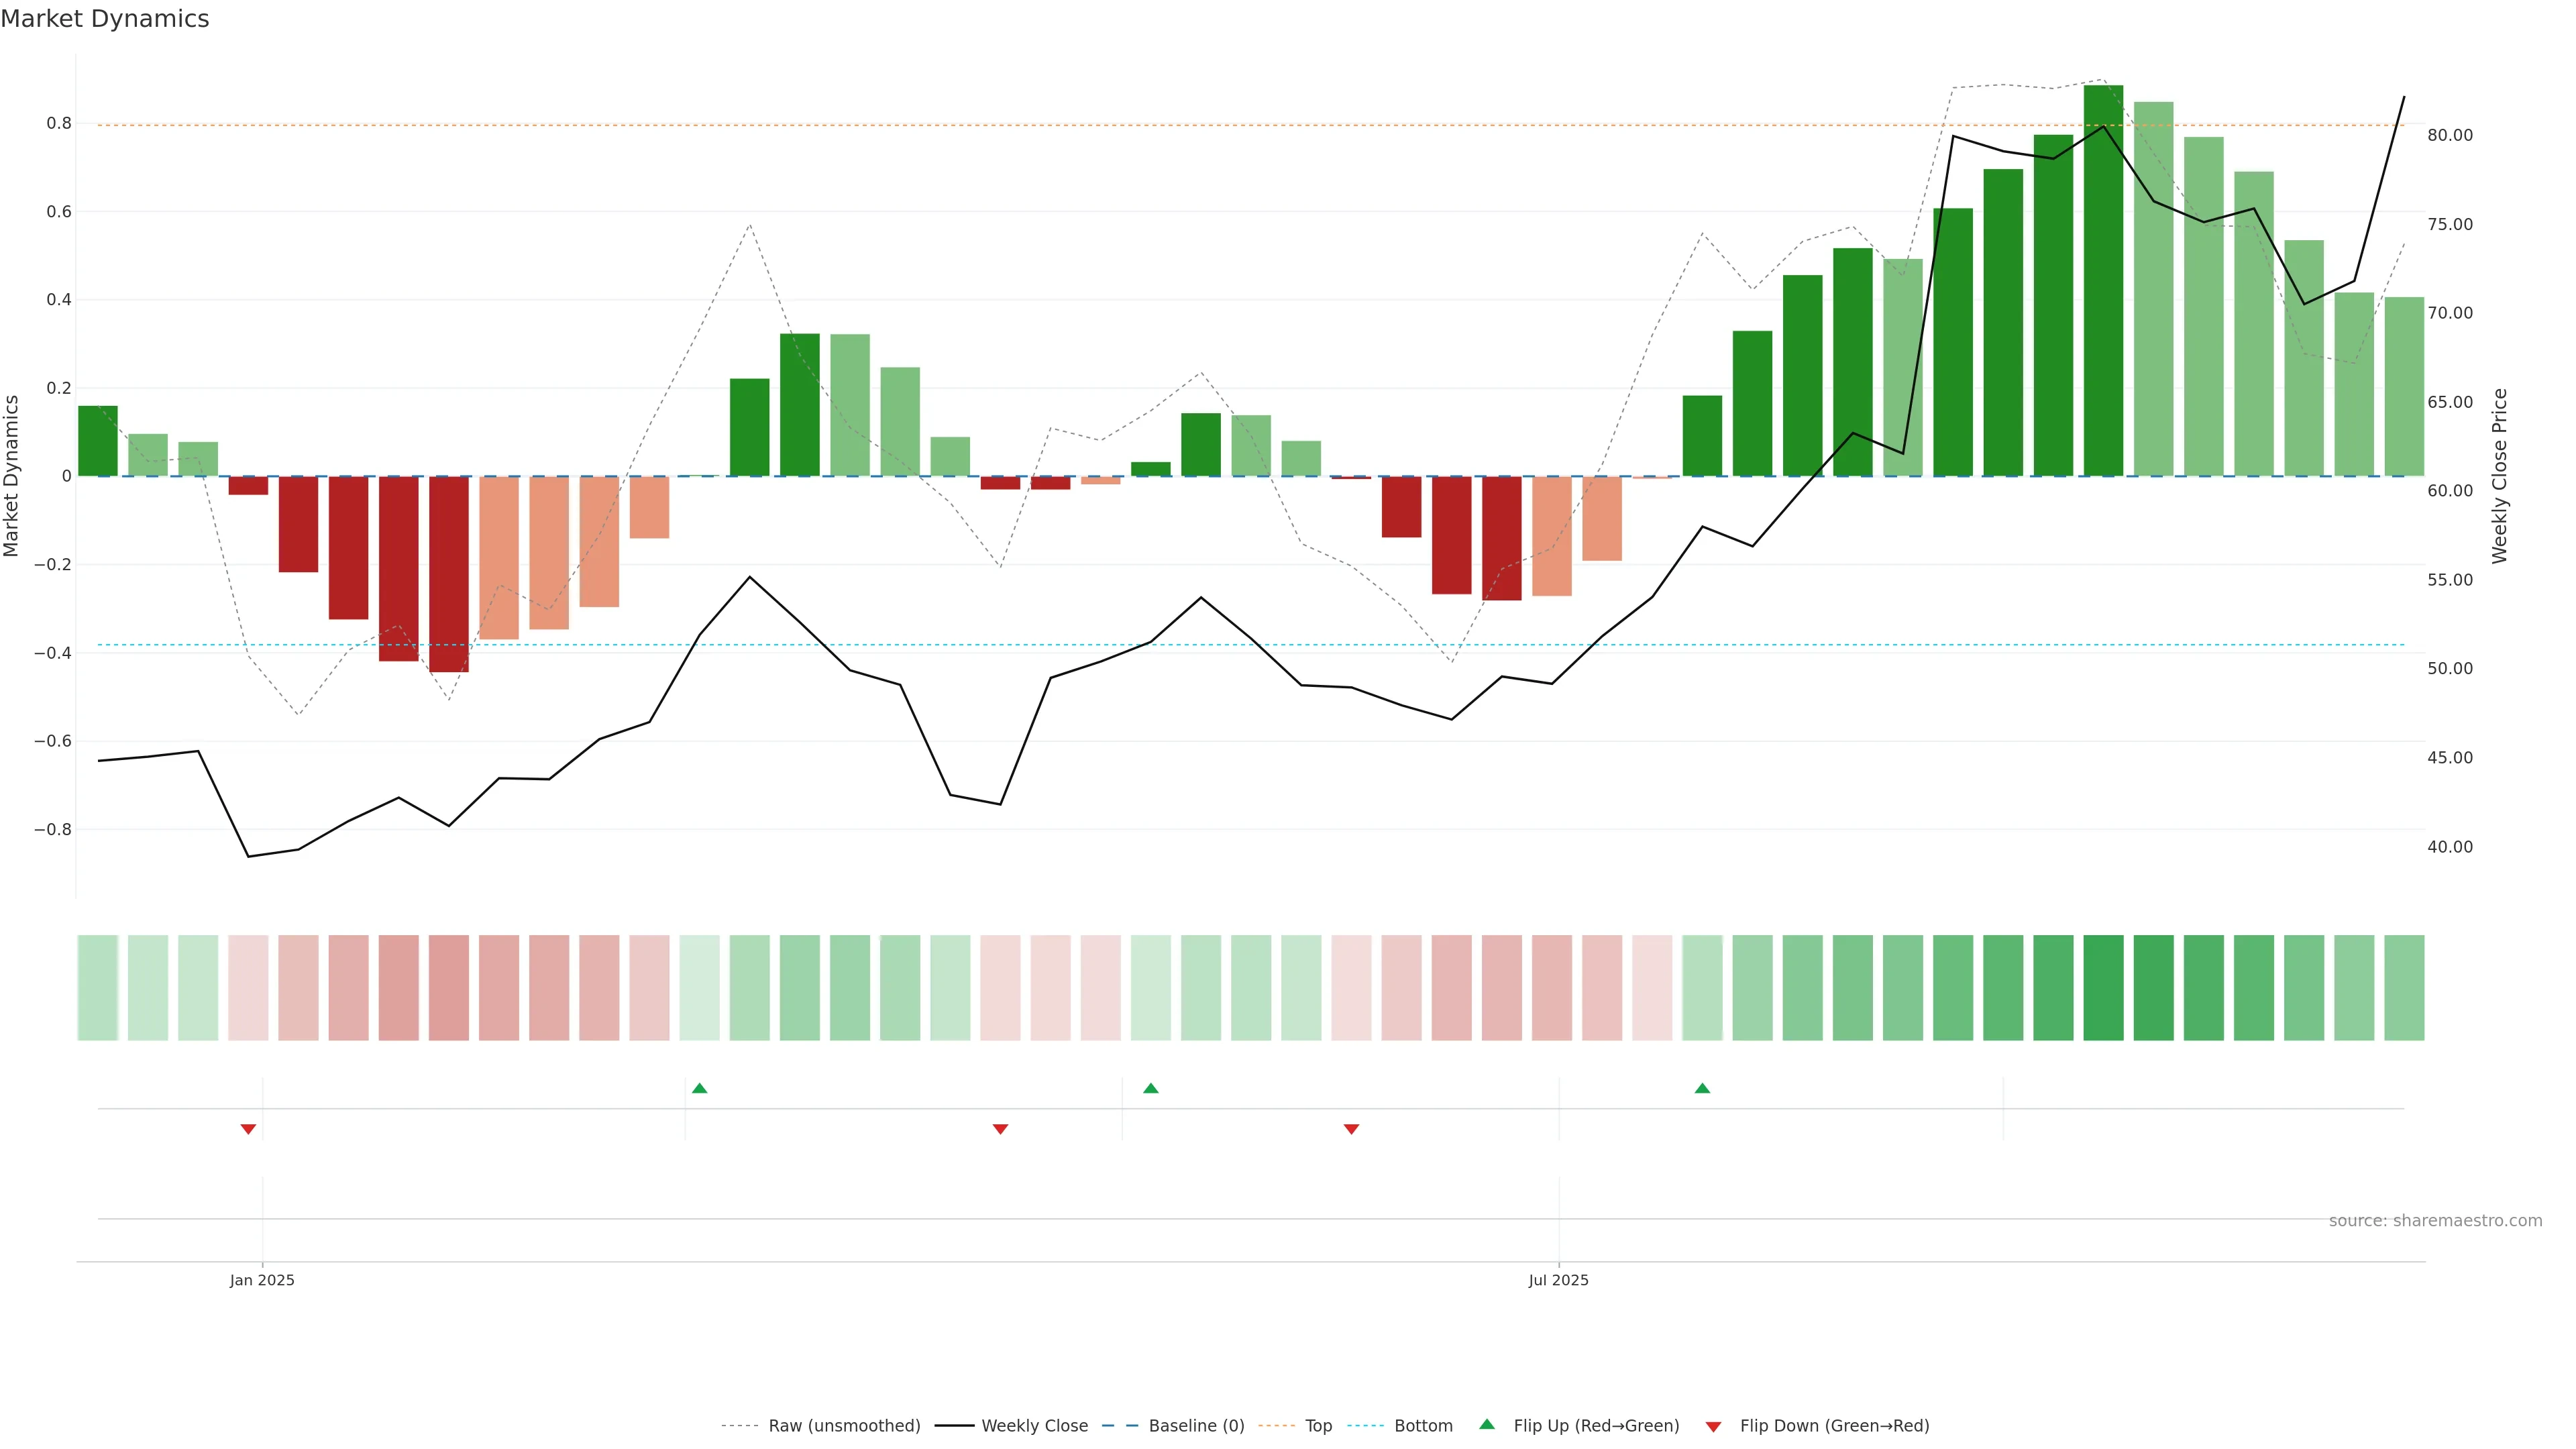
Task: Toggle the Top threshold legend entry
Action: click(1318, 1426)
